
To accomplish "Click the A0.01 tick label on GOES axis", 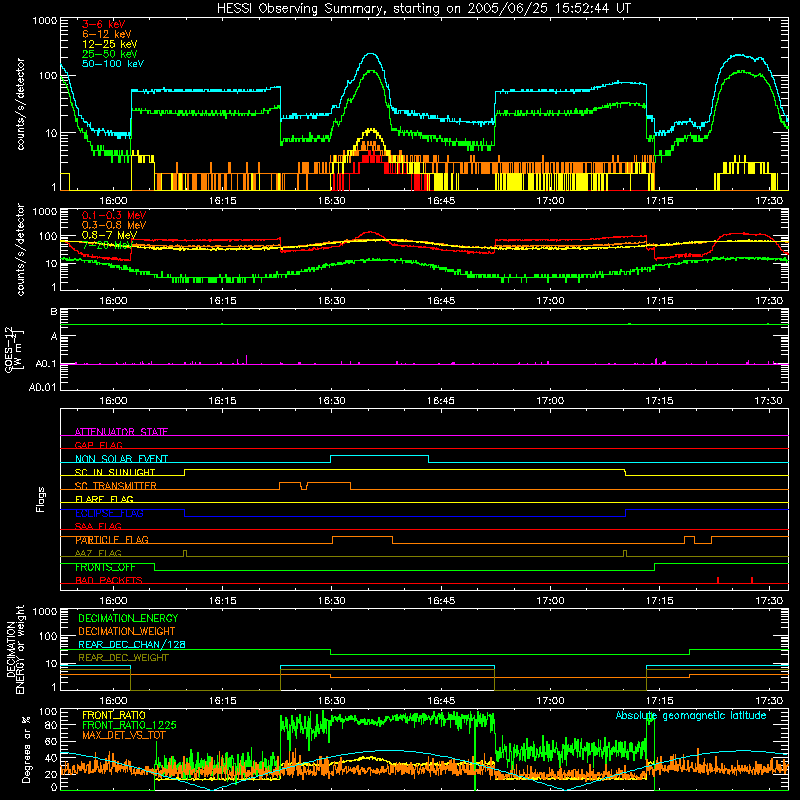I will [43, 387].
